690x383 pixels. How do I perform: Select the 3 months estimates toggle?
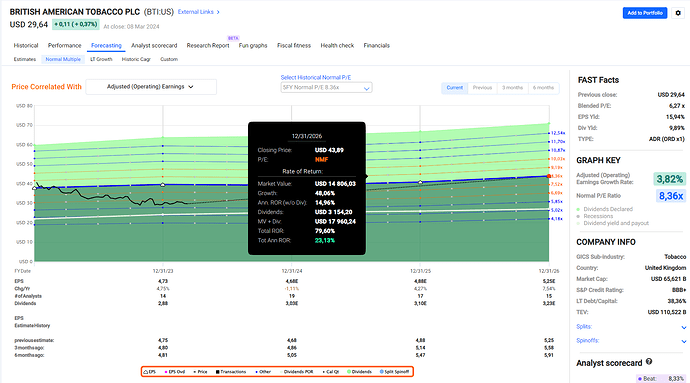[x=512, y=88]
